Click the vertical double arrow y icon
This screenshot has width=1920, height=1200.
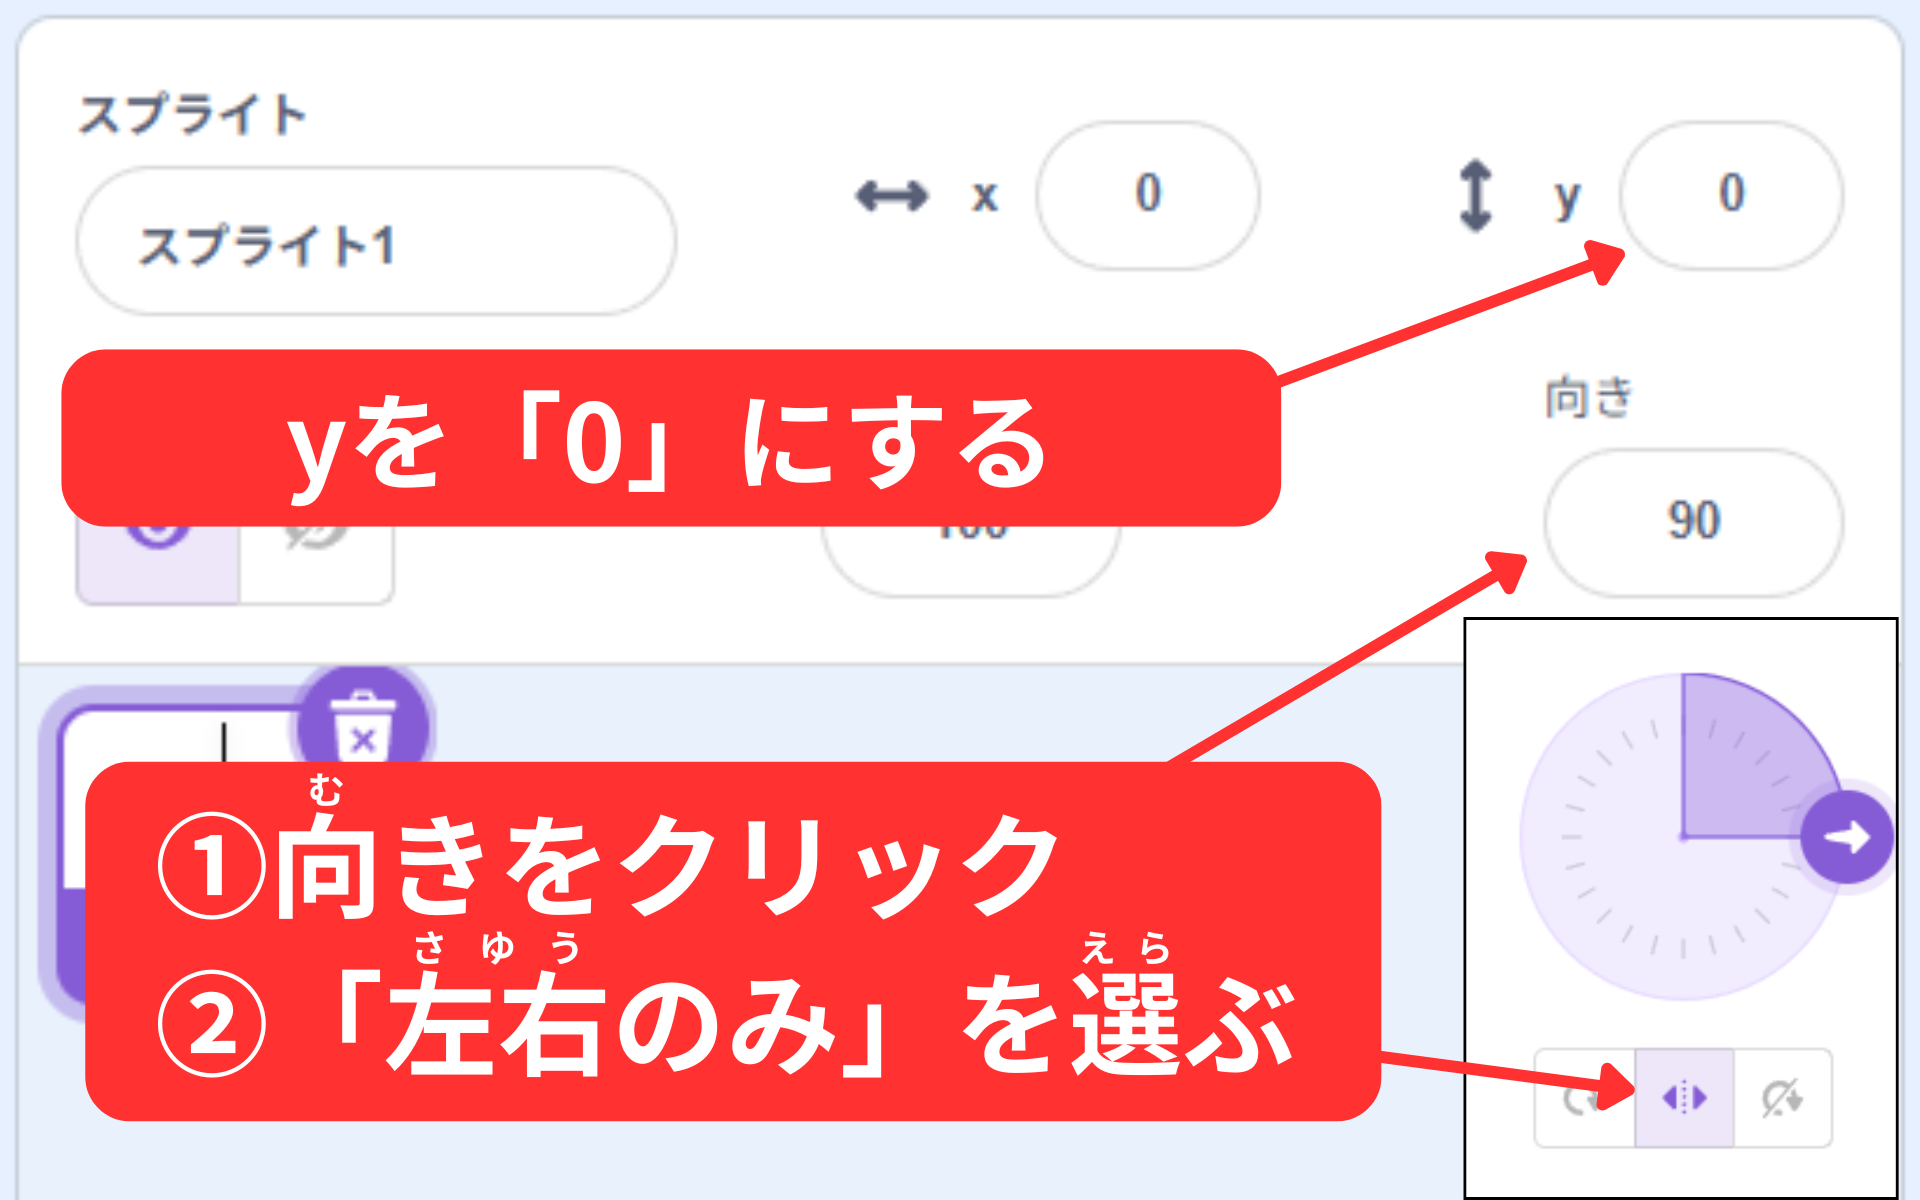click(1476, 196)
